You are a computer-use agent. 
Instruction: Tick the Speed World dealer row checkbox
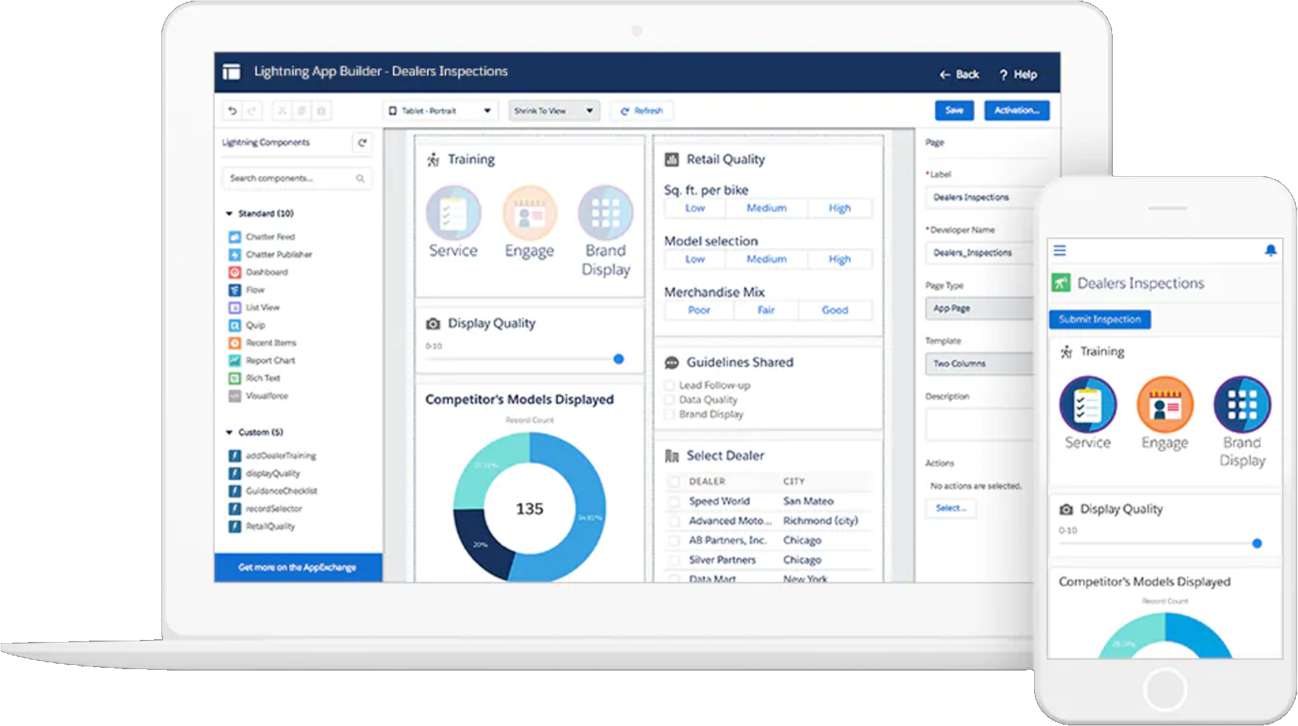pos(674,502)
